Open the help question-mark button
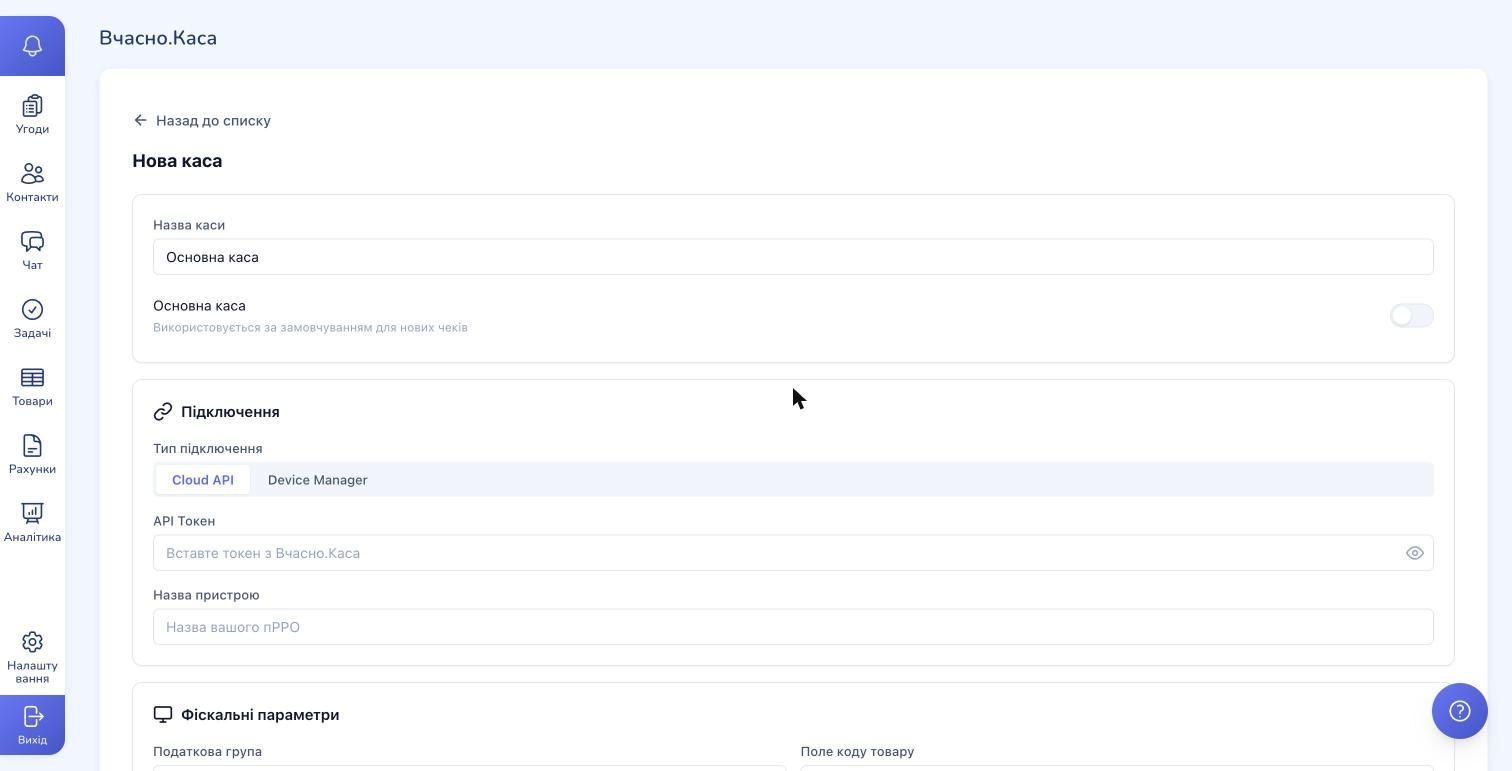This screenshot has height=771, width=1512. (1460, 711)
